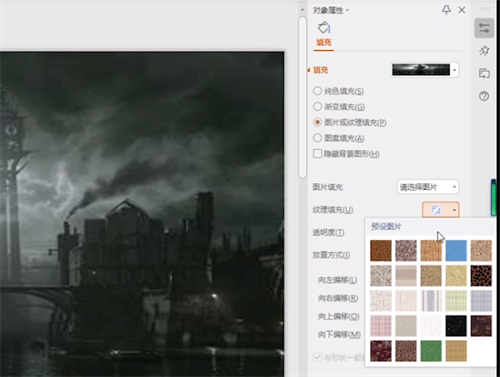
Task: Open object properties sidebar icon with sliders
Action: (x=484, y=28)
